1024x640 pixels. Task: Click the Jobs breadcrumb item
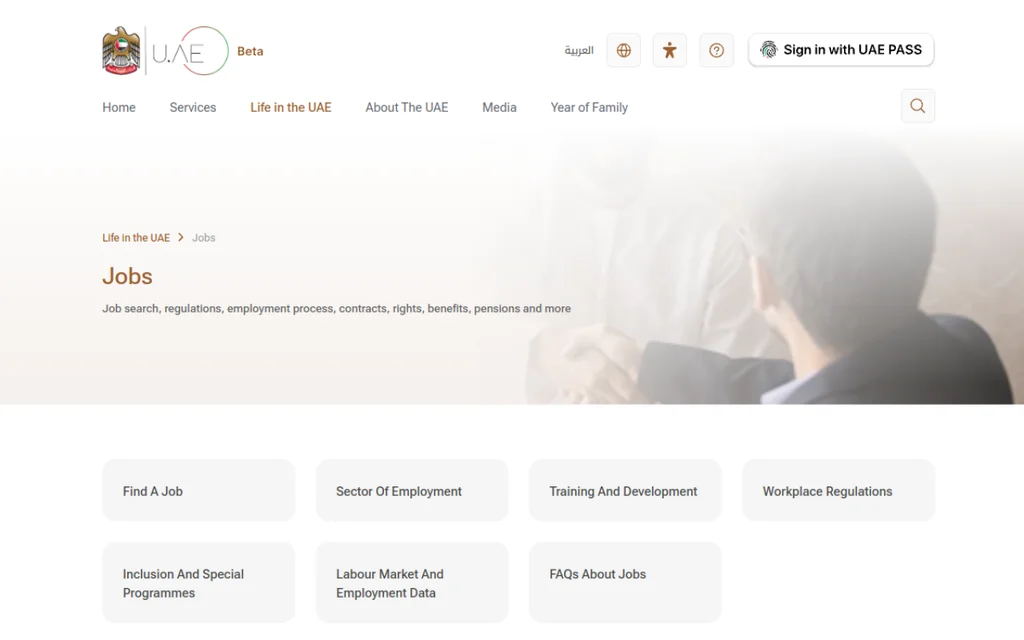pyautogui.click(x=204, y=238)
